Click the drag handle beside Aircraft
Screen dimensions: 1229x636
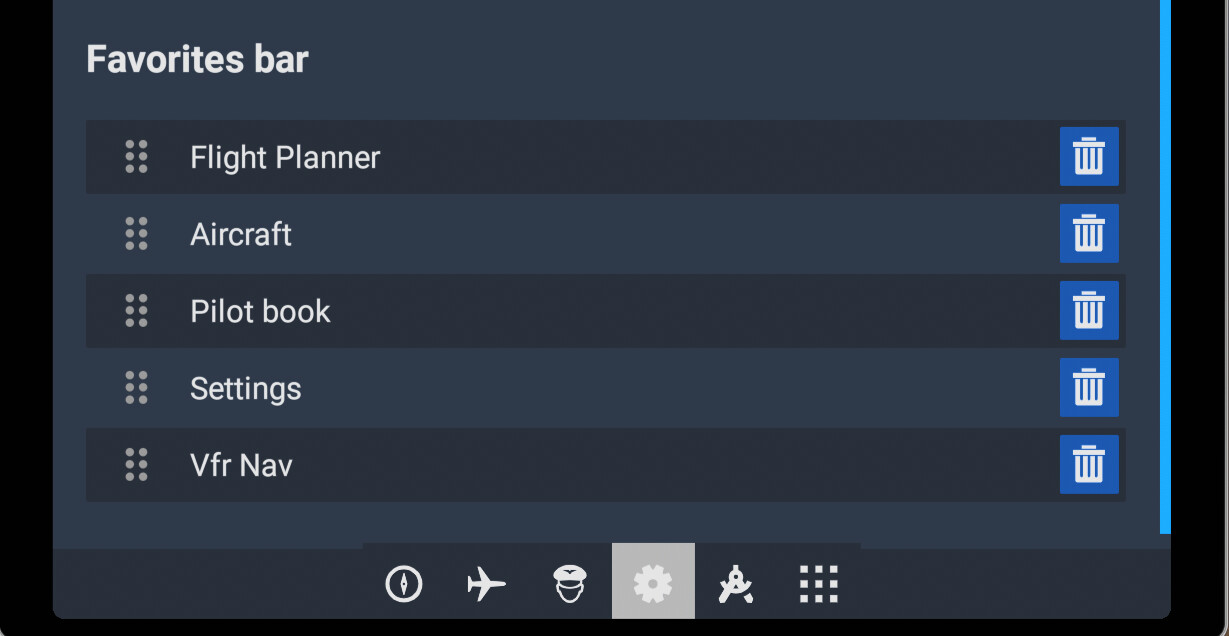coord(137,234)
